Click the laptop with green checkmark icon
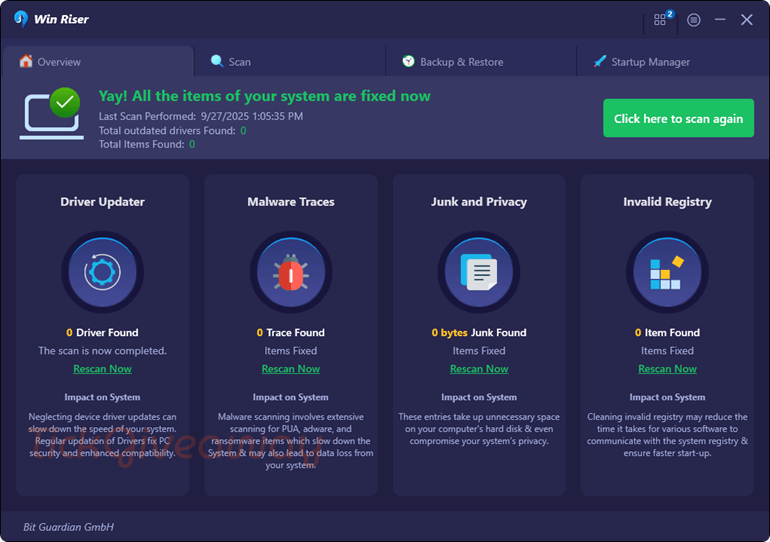This screenshot has height=542, width=770. pos(51,113)
